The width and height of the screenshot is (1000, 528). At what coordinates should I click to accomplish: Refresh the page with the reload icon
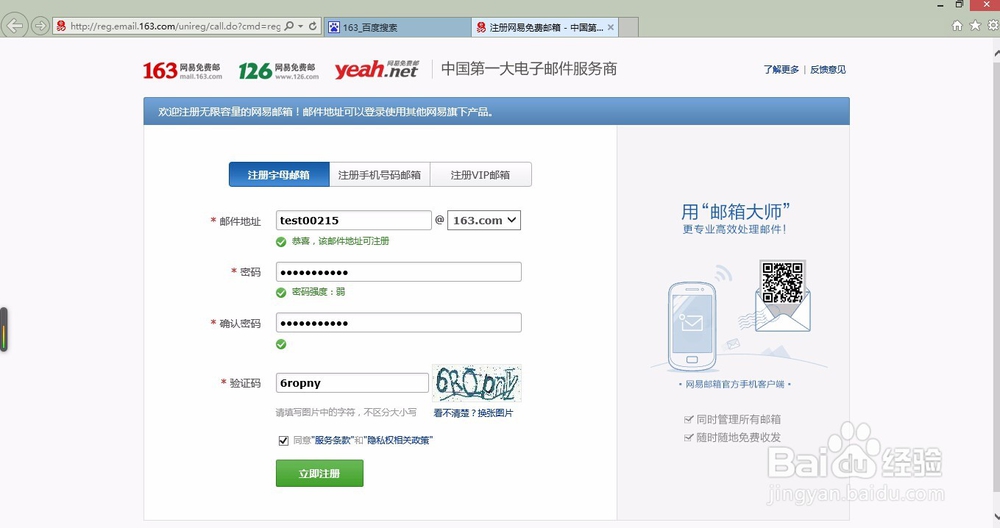(313, 26)
